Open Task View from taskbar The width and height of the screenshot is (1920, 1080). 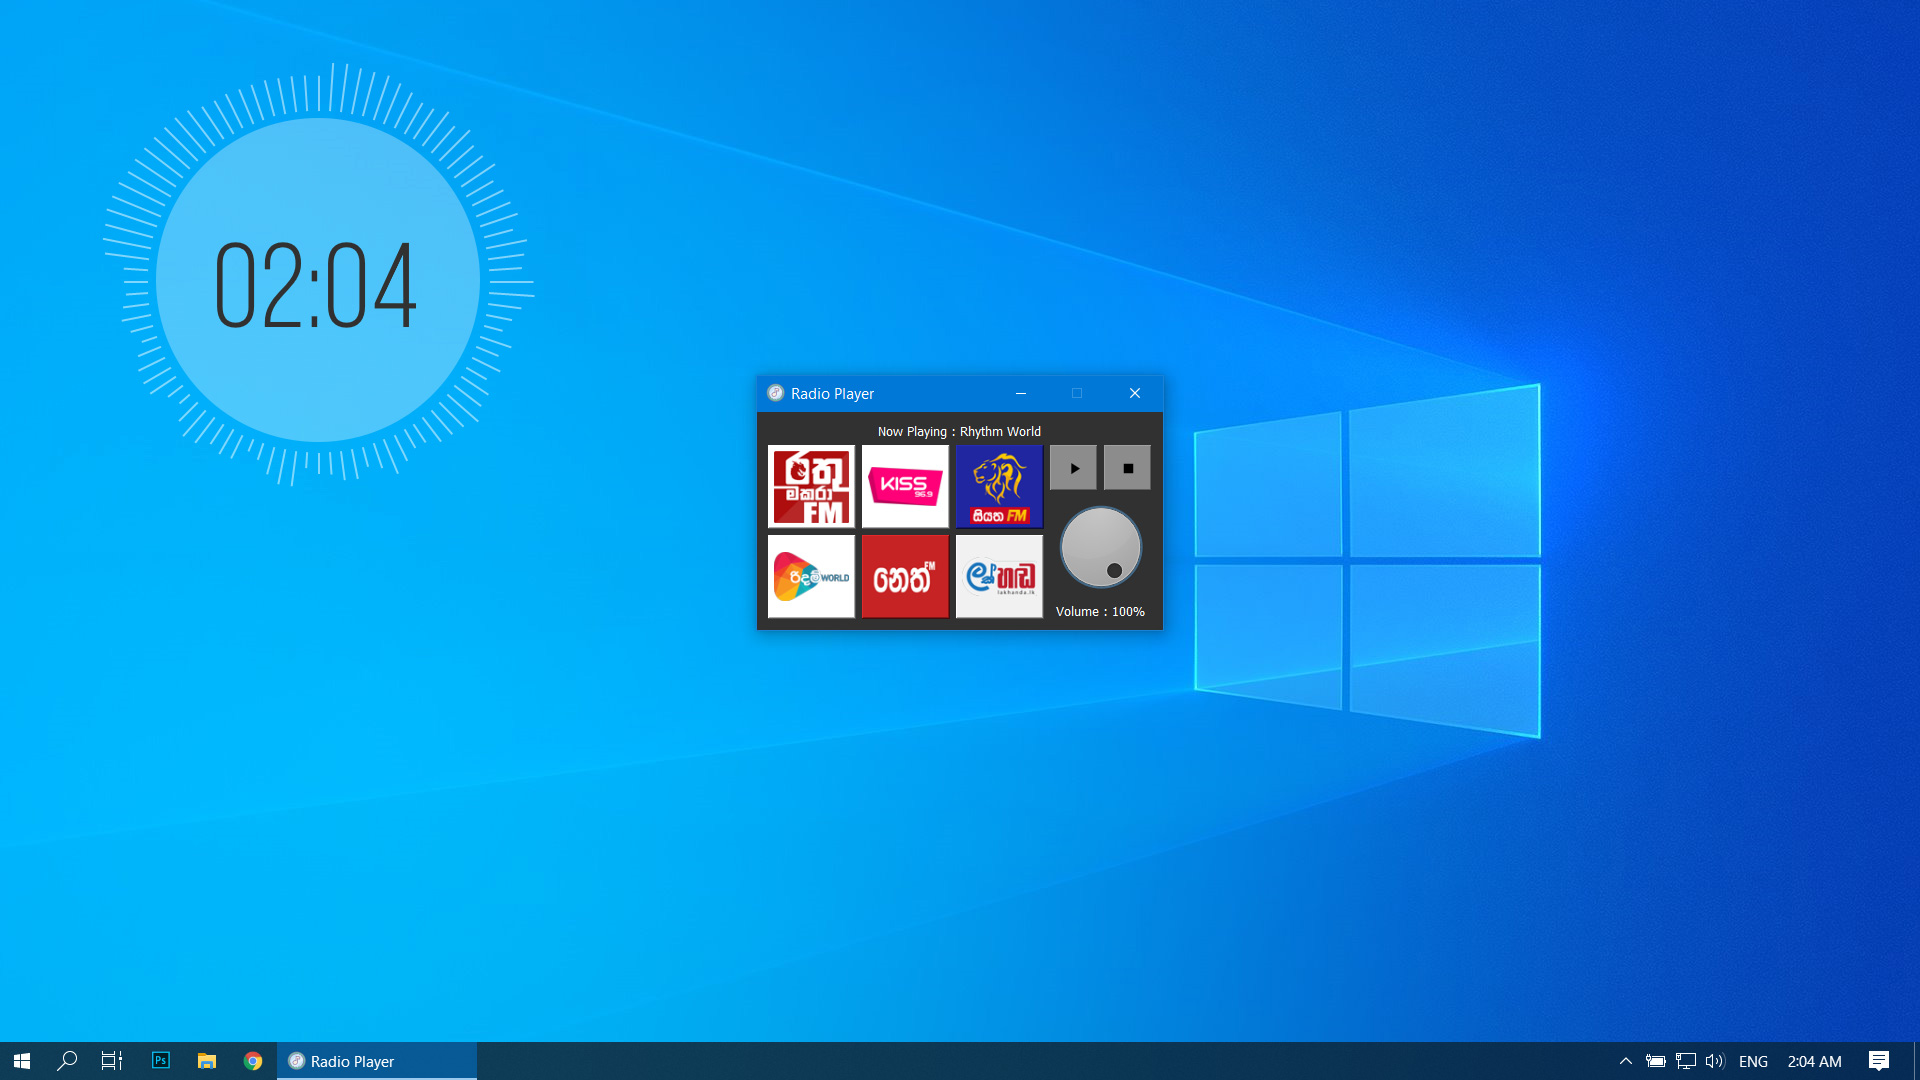point(112,1061)
